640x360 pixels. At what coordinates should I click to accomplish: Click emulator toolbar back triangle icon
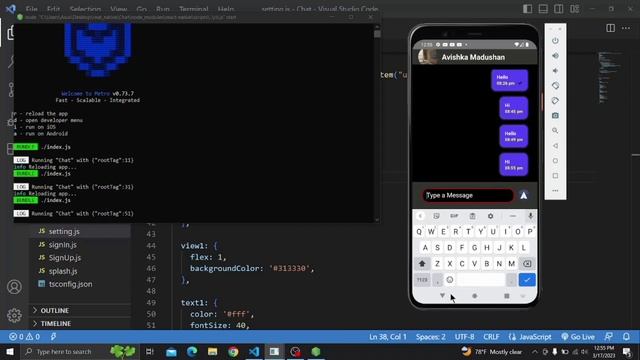pyautogui.click(x=555, y=146)
